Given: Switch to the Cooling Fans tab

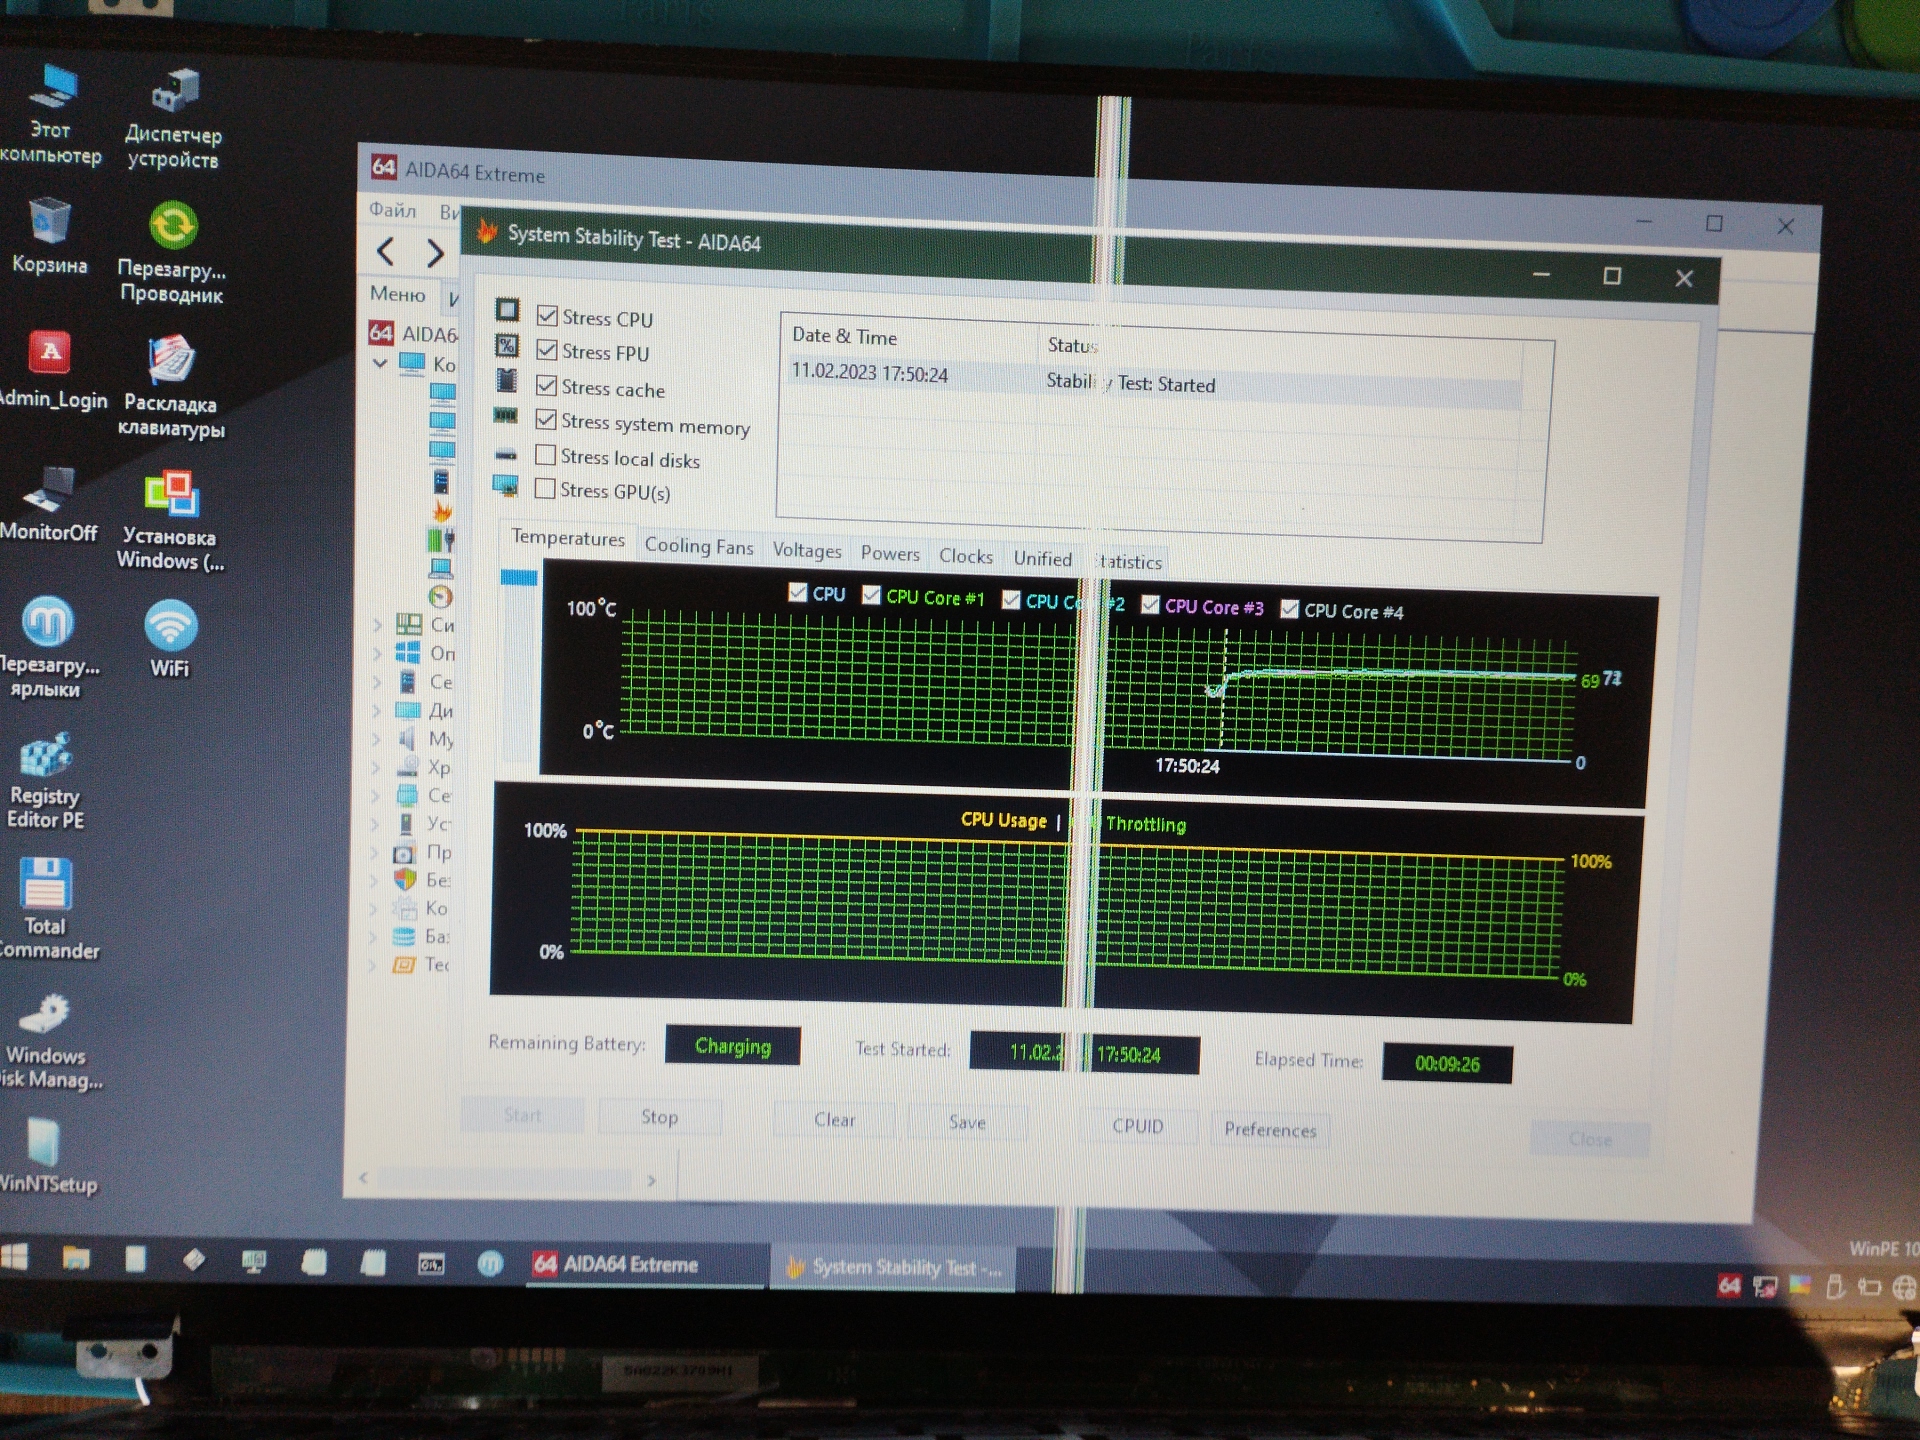Looking at the screenshot, I should pos(699,546).
